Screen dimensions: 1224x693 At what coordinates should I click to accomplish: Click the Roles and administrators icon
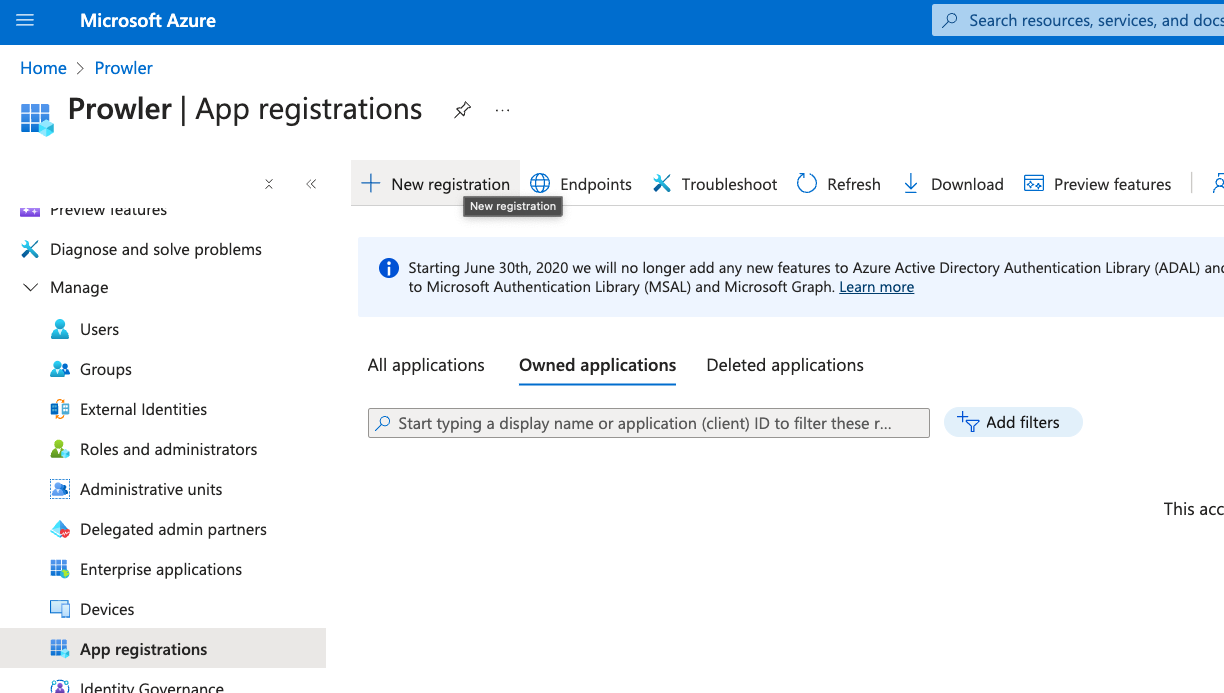point(60,449)
